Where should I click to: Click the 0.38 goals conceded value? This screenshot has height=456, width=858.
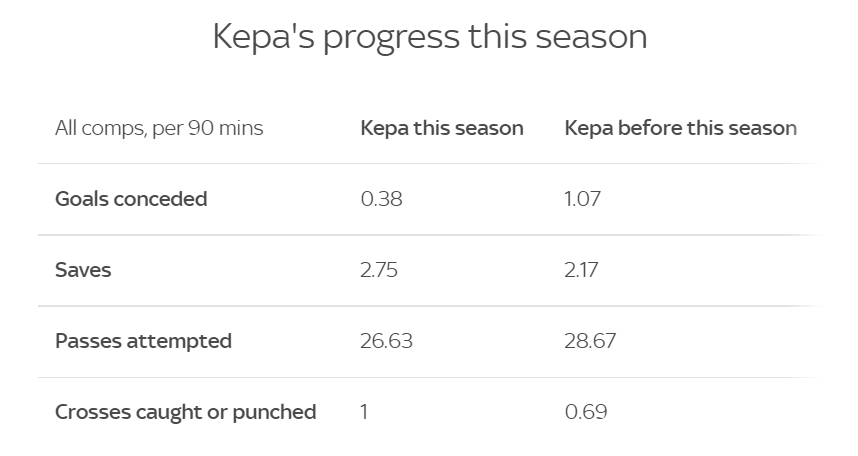[x=381, y=198]
